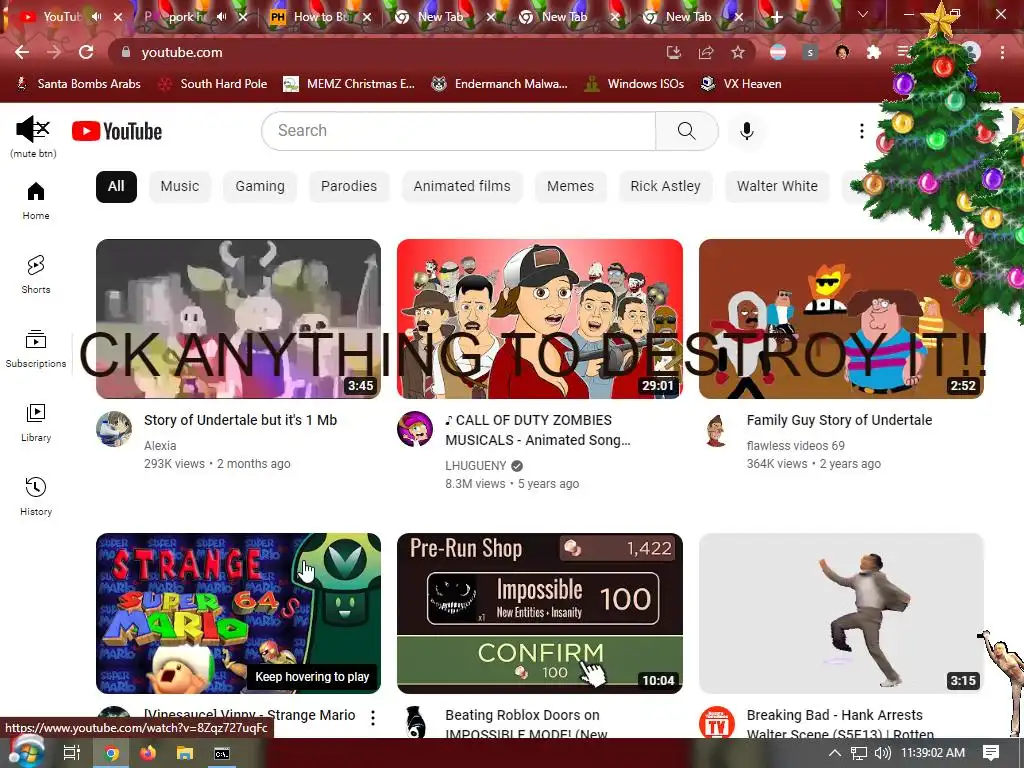1024x768 pixels.
Task: Open the Windows Start orb
Action: 25,752
